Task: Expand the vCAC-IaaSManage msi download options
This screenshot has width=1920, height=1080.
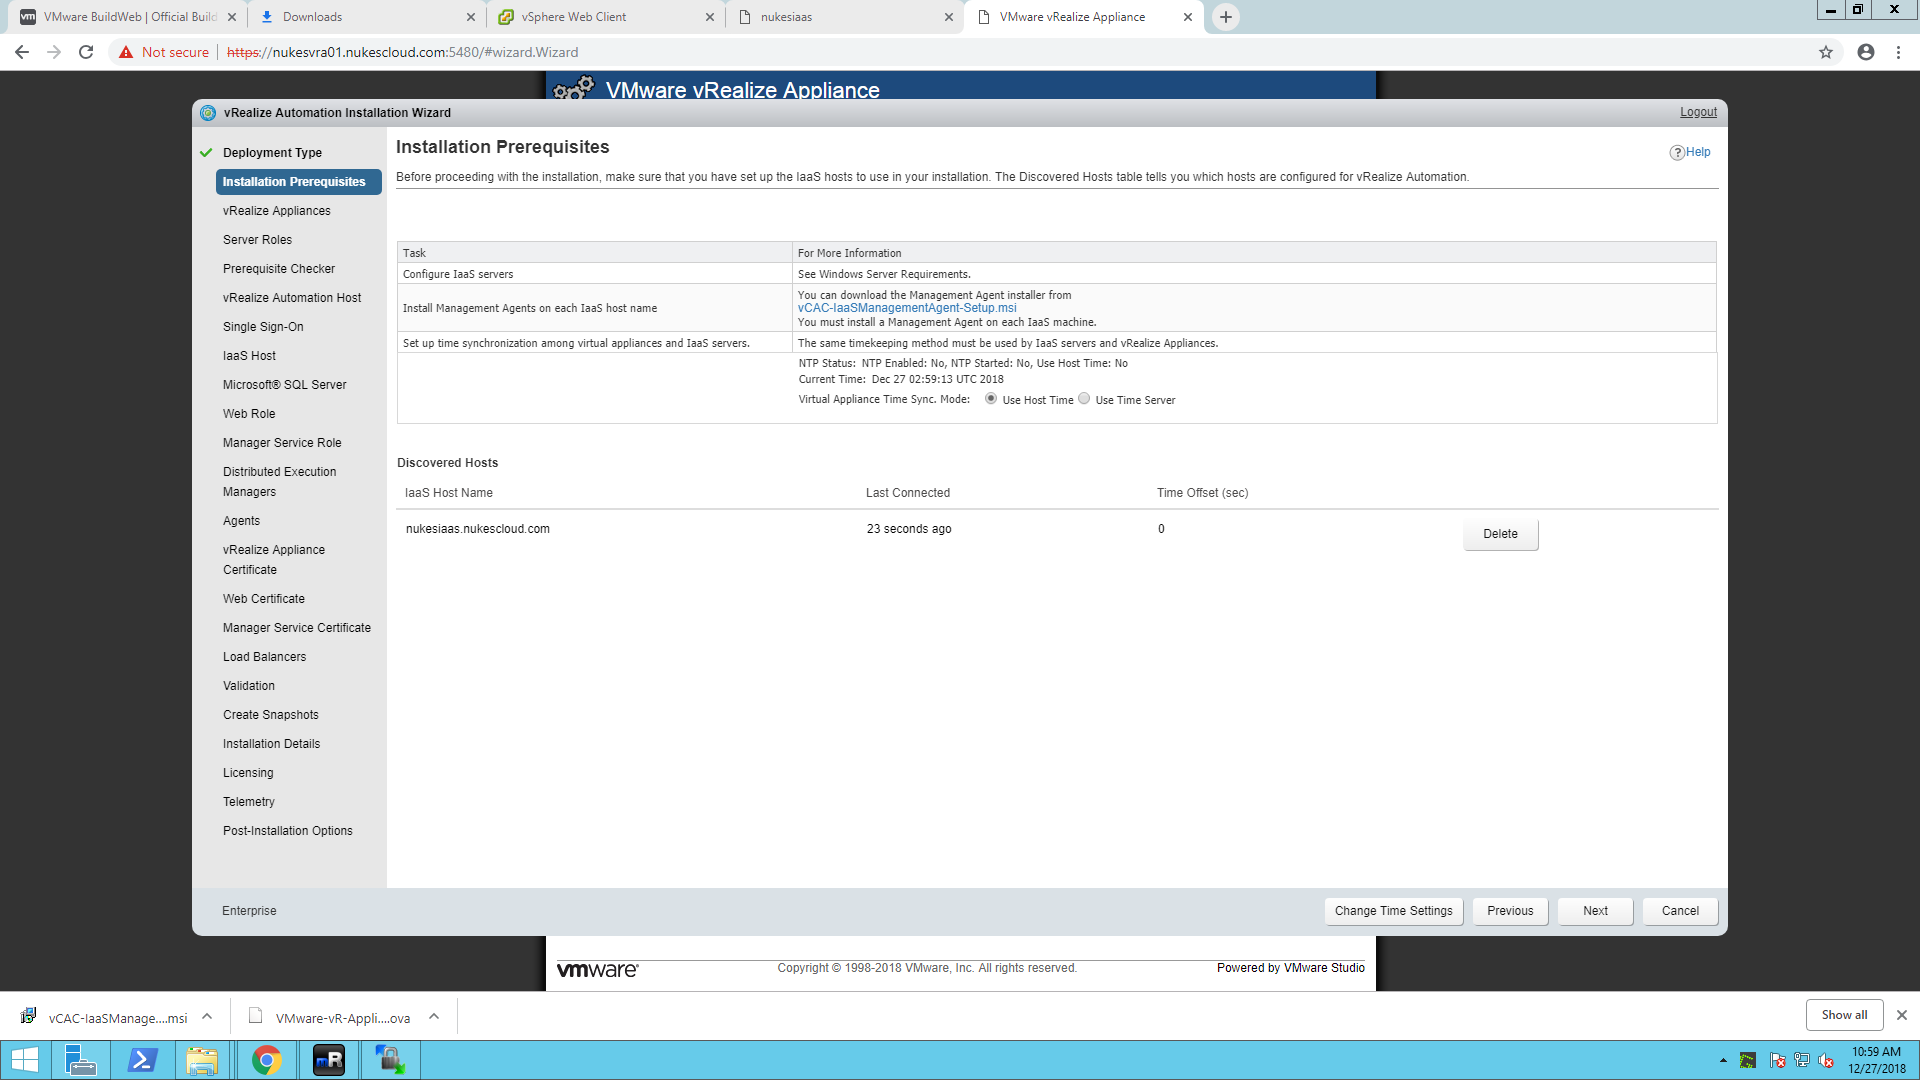Action: 207,1017
